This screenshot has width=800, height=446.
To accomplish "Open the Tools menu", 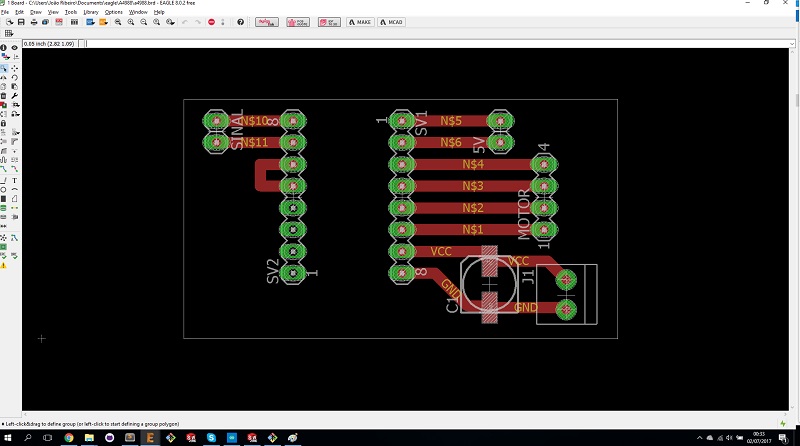I will click(x=71, y=12).
